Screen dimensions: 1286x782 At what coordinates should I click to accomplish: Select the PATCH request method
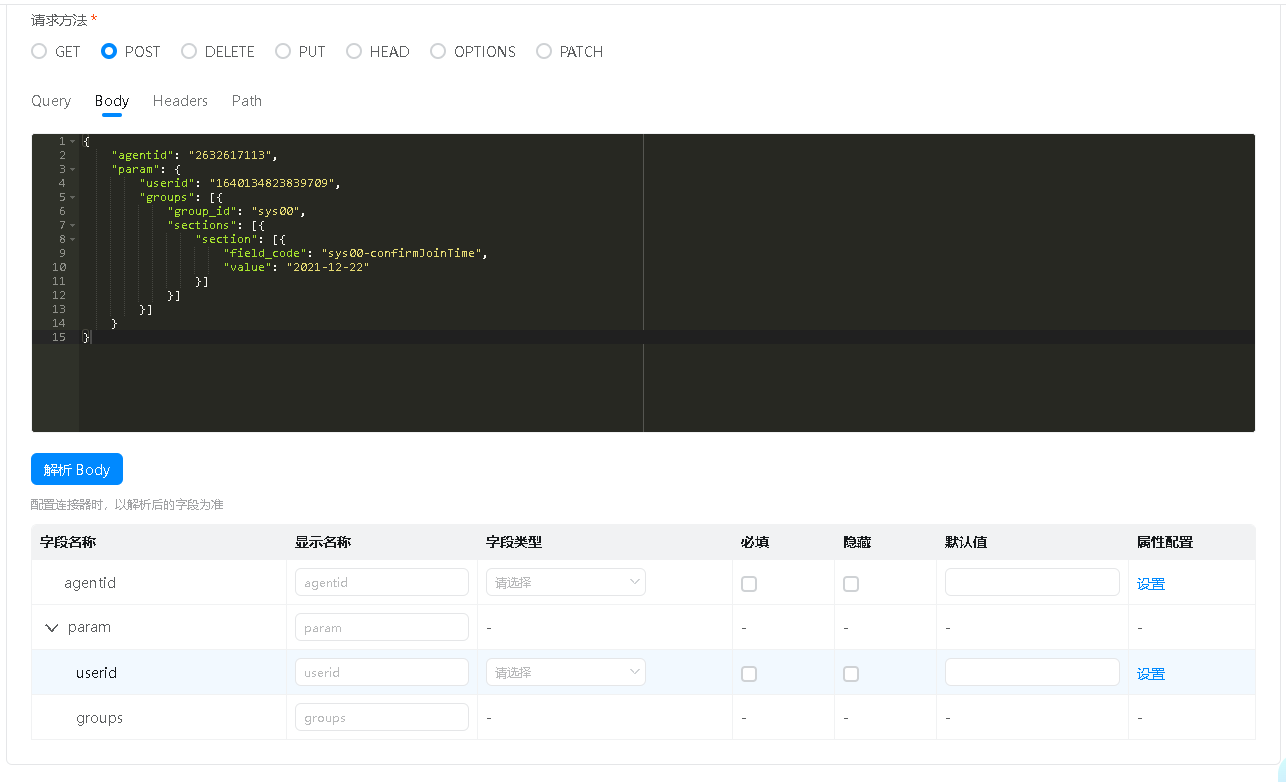(x=544, y=51)
